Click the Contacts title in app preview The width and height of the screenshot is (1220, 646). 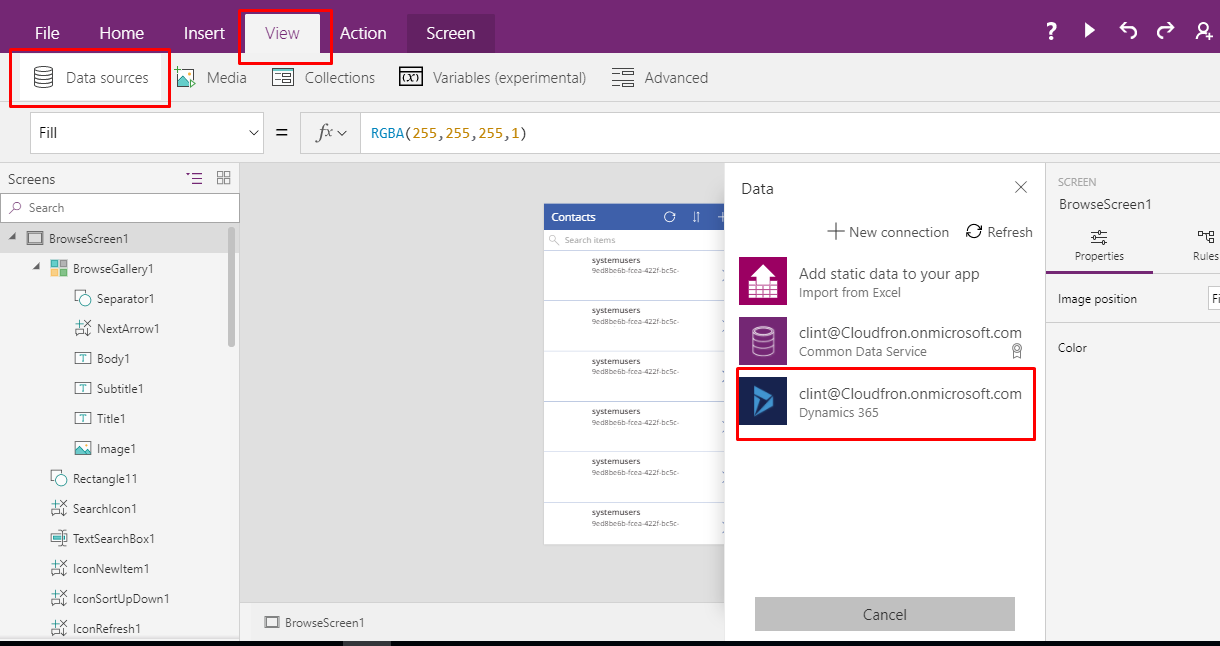(573, 217)
